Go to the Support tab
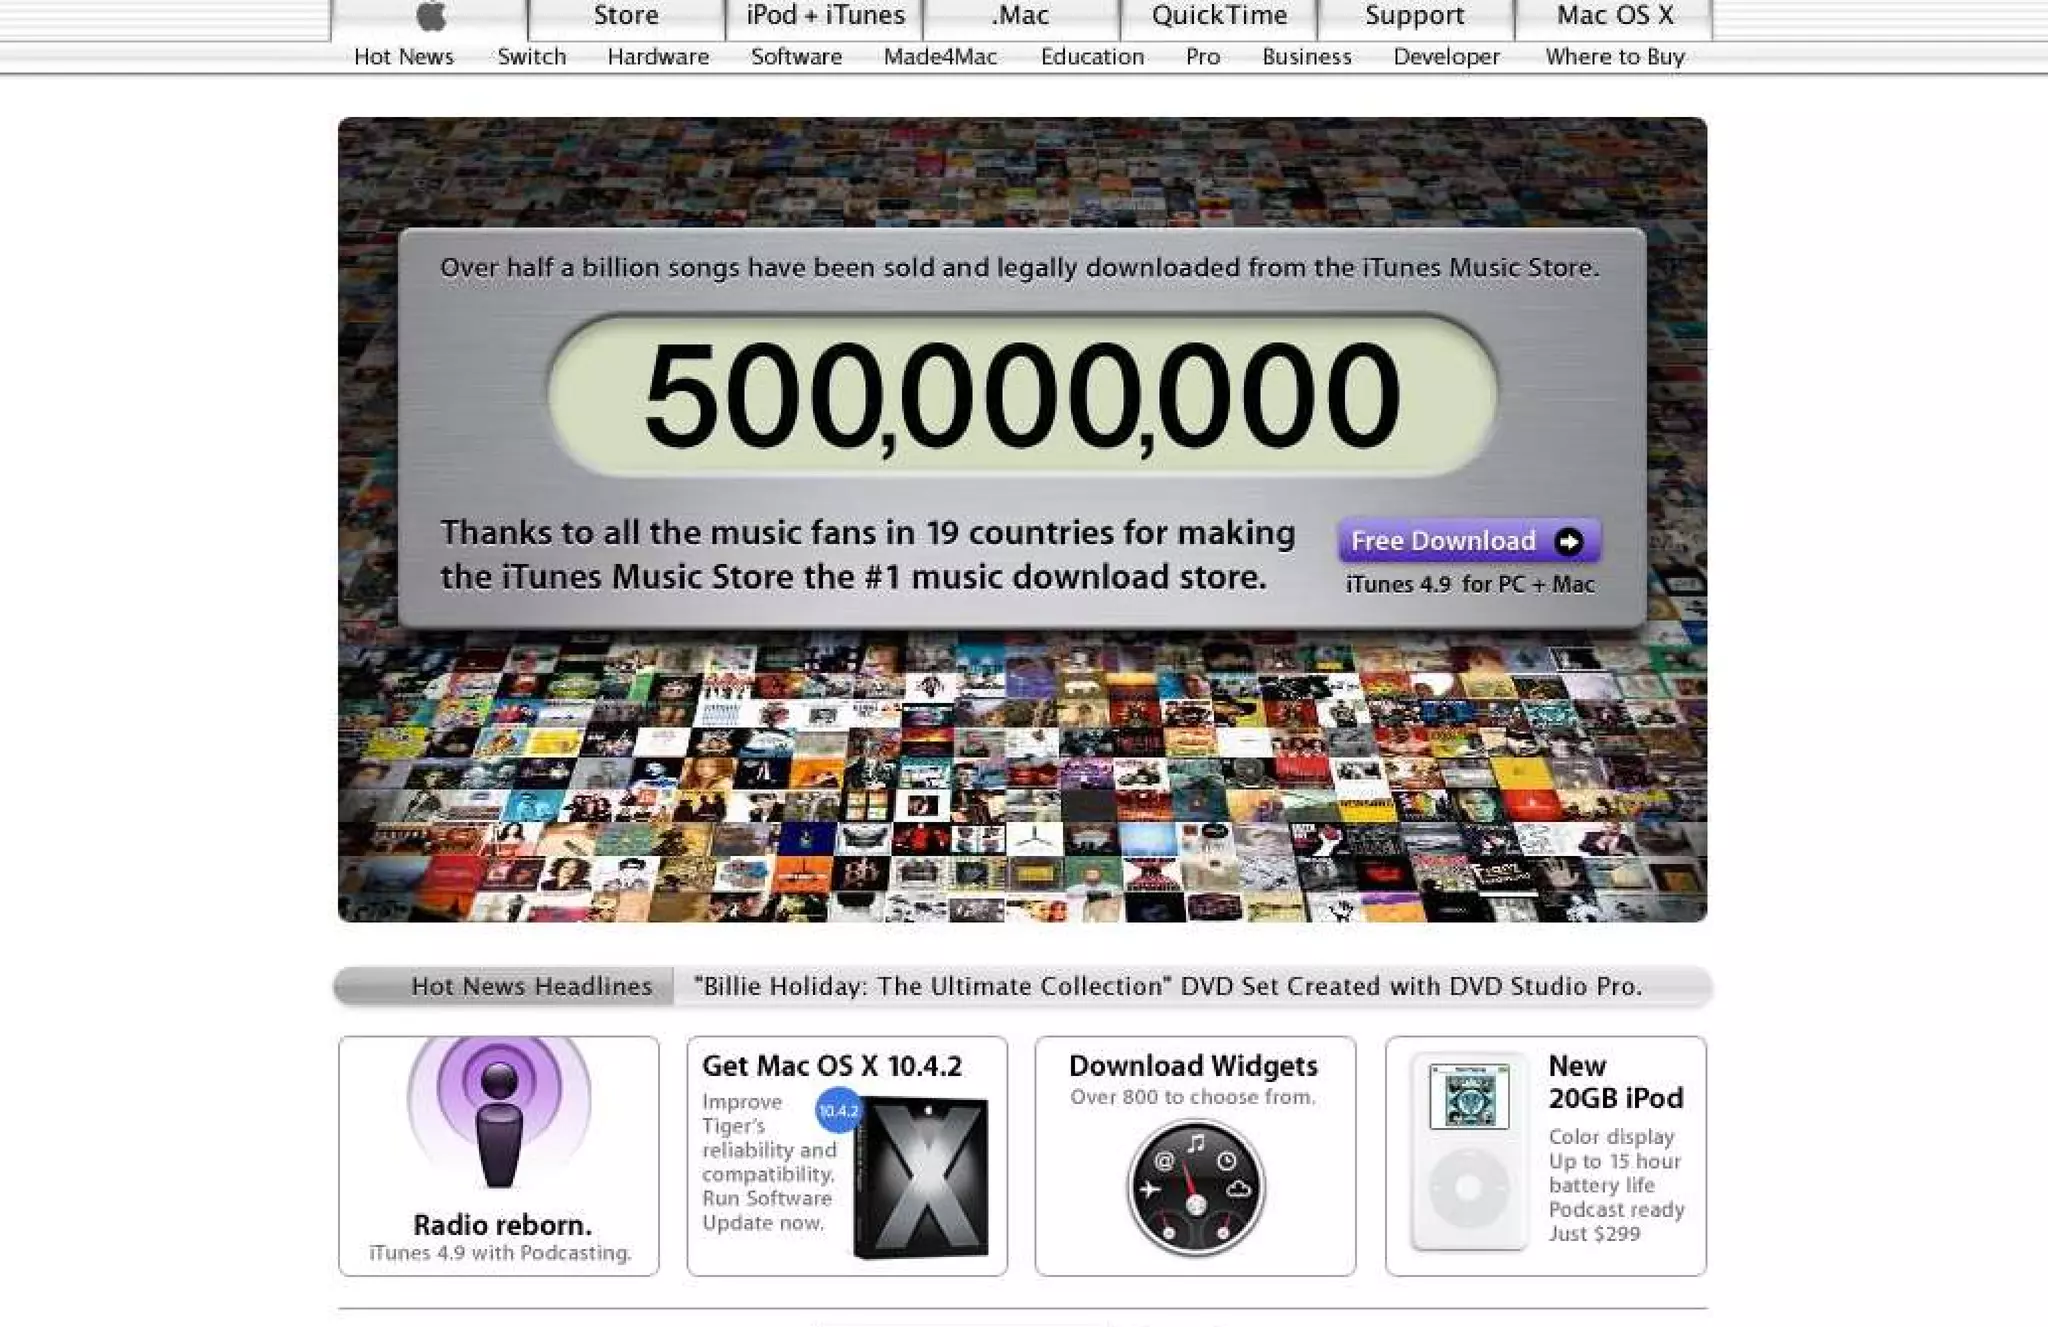 coord(1415,17)
